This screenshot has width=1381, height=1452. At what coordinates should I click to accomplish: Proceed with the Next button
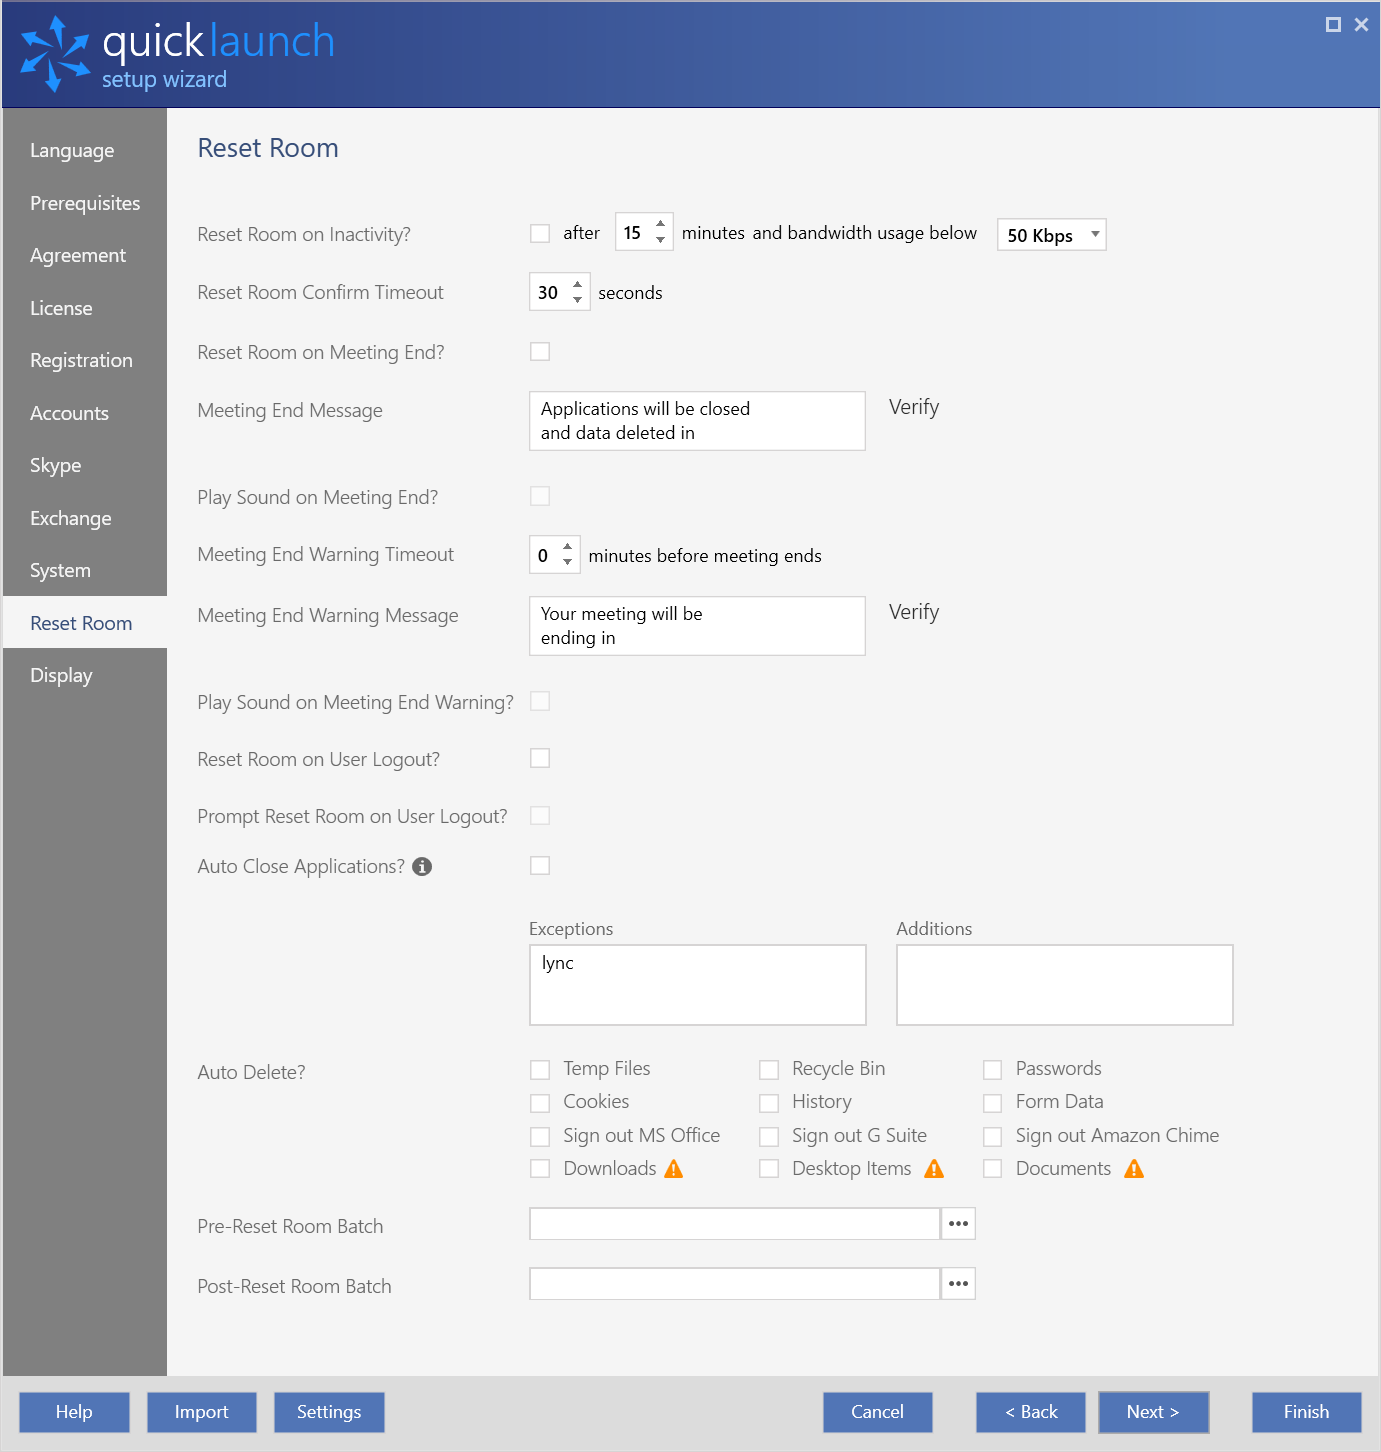1153,1412
